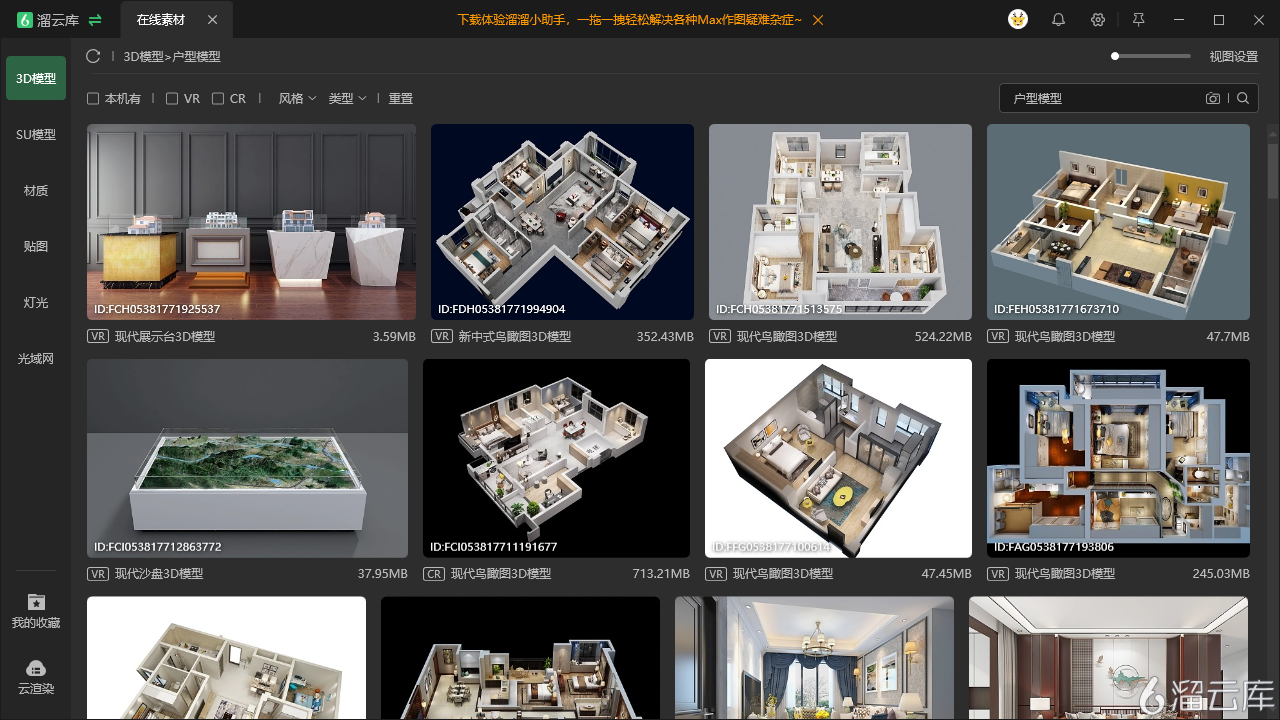
Task: Click the 47.7MB file size
Action: click(1228, 337)
